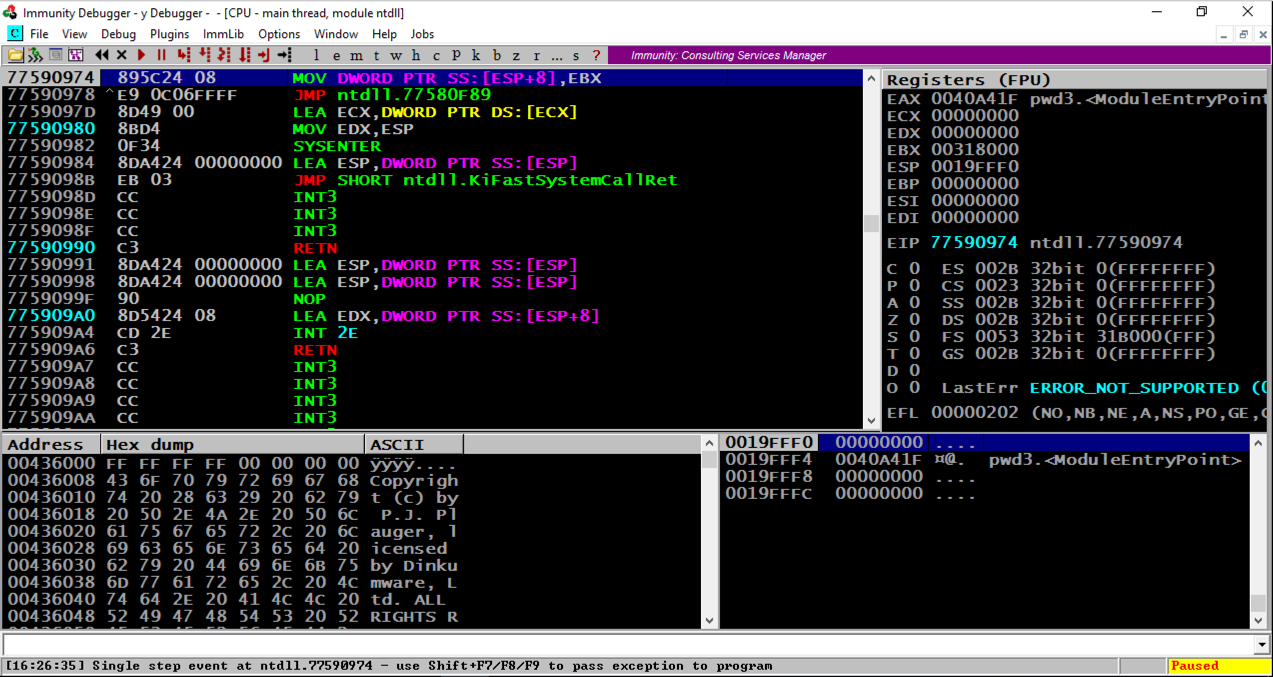The height and width of the screenshot is (677, 1273).
Task: Run the program with the red play icon
Action: [x=141, y=55]
